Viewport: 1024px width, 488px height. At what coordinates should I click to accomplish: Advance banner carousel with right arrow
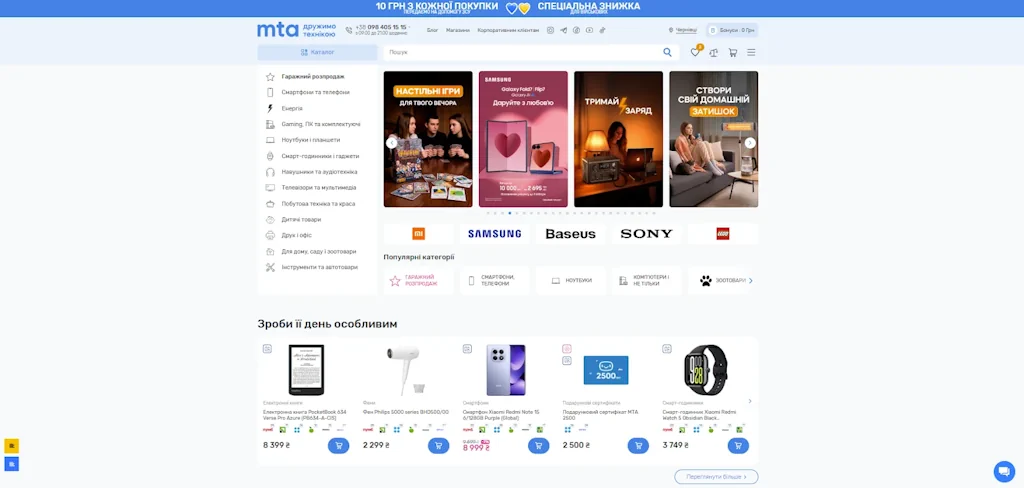[x=750, y=143]
